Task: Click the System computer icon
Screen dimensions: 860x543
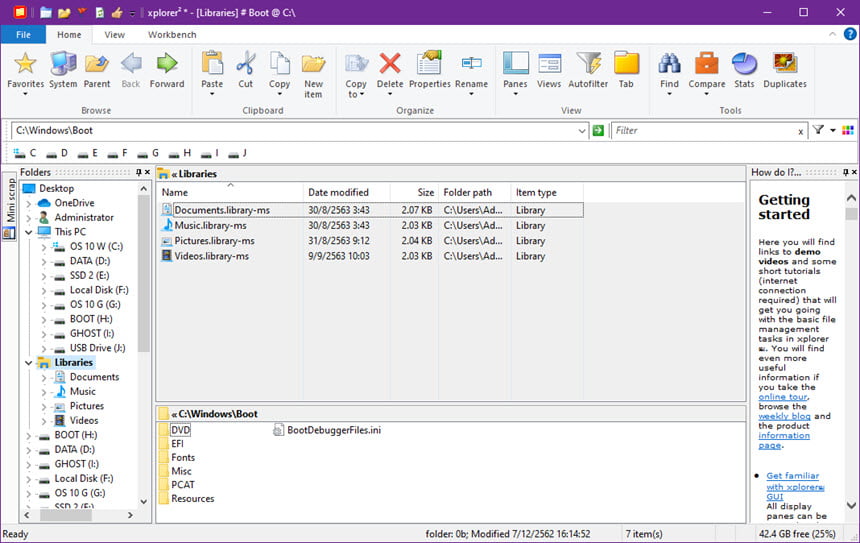Action: click(x=63, y=64)
